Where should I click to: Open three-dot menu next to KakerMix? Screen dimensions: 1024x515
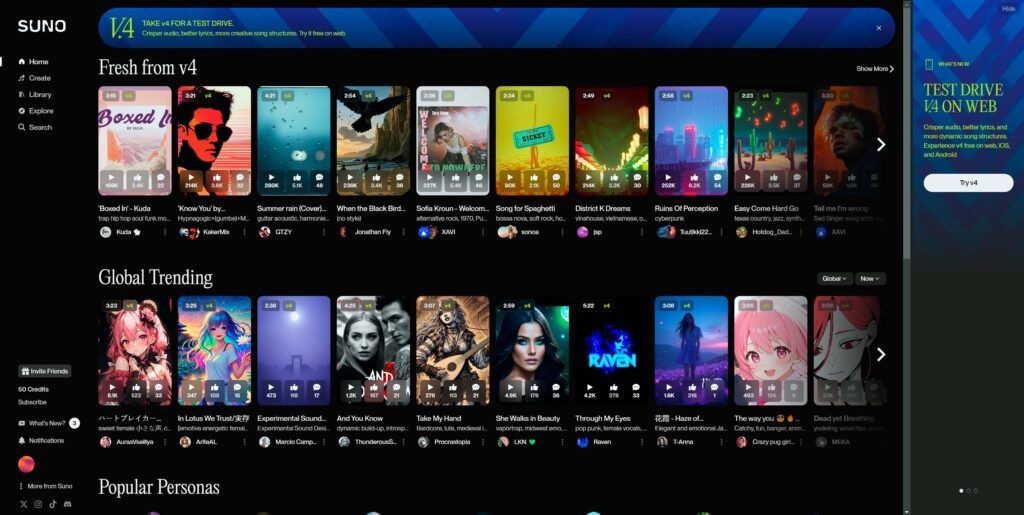[x=245, y=232]
